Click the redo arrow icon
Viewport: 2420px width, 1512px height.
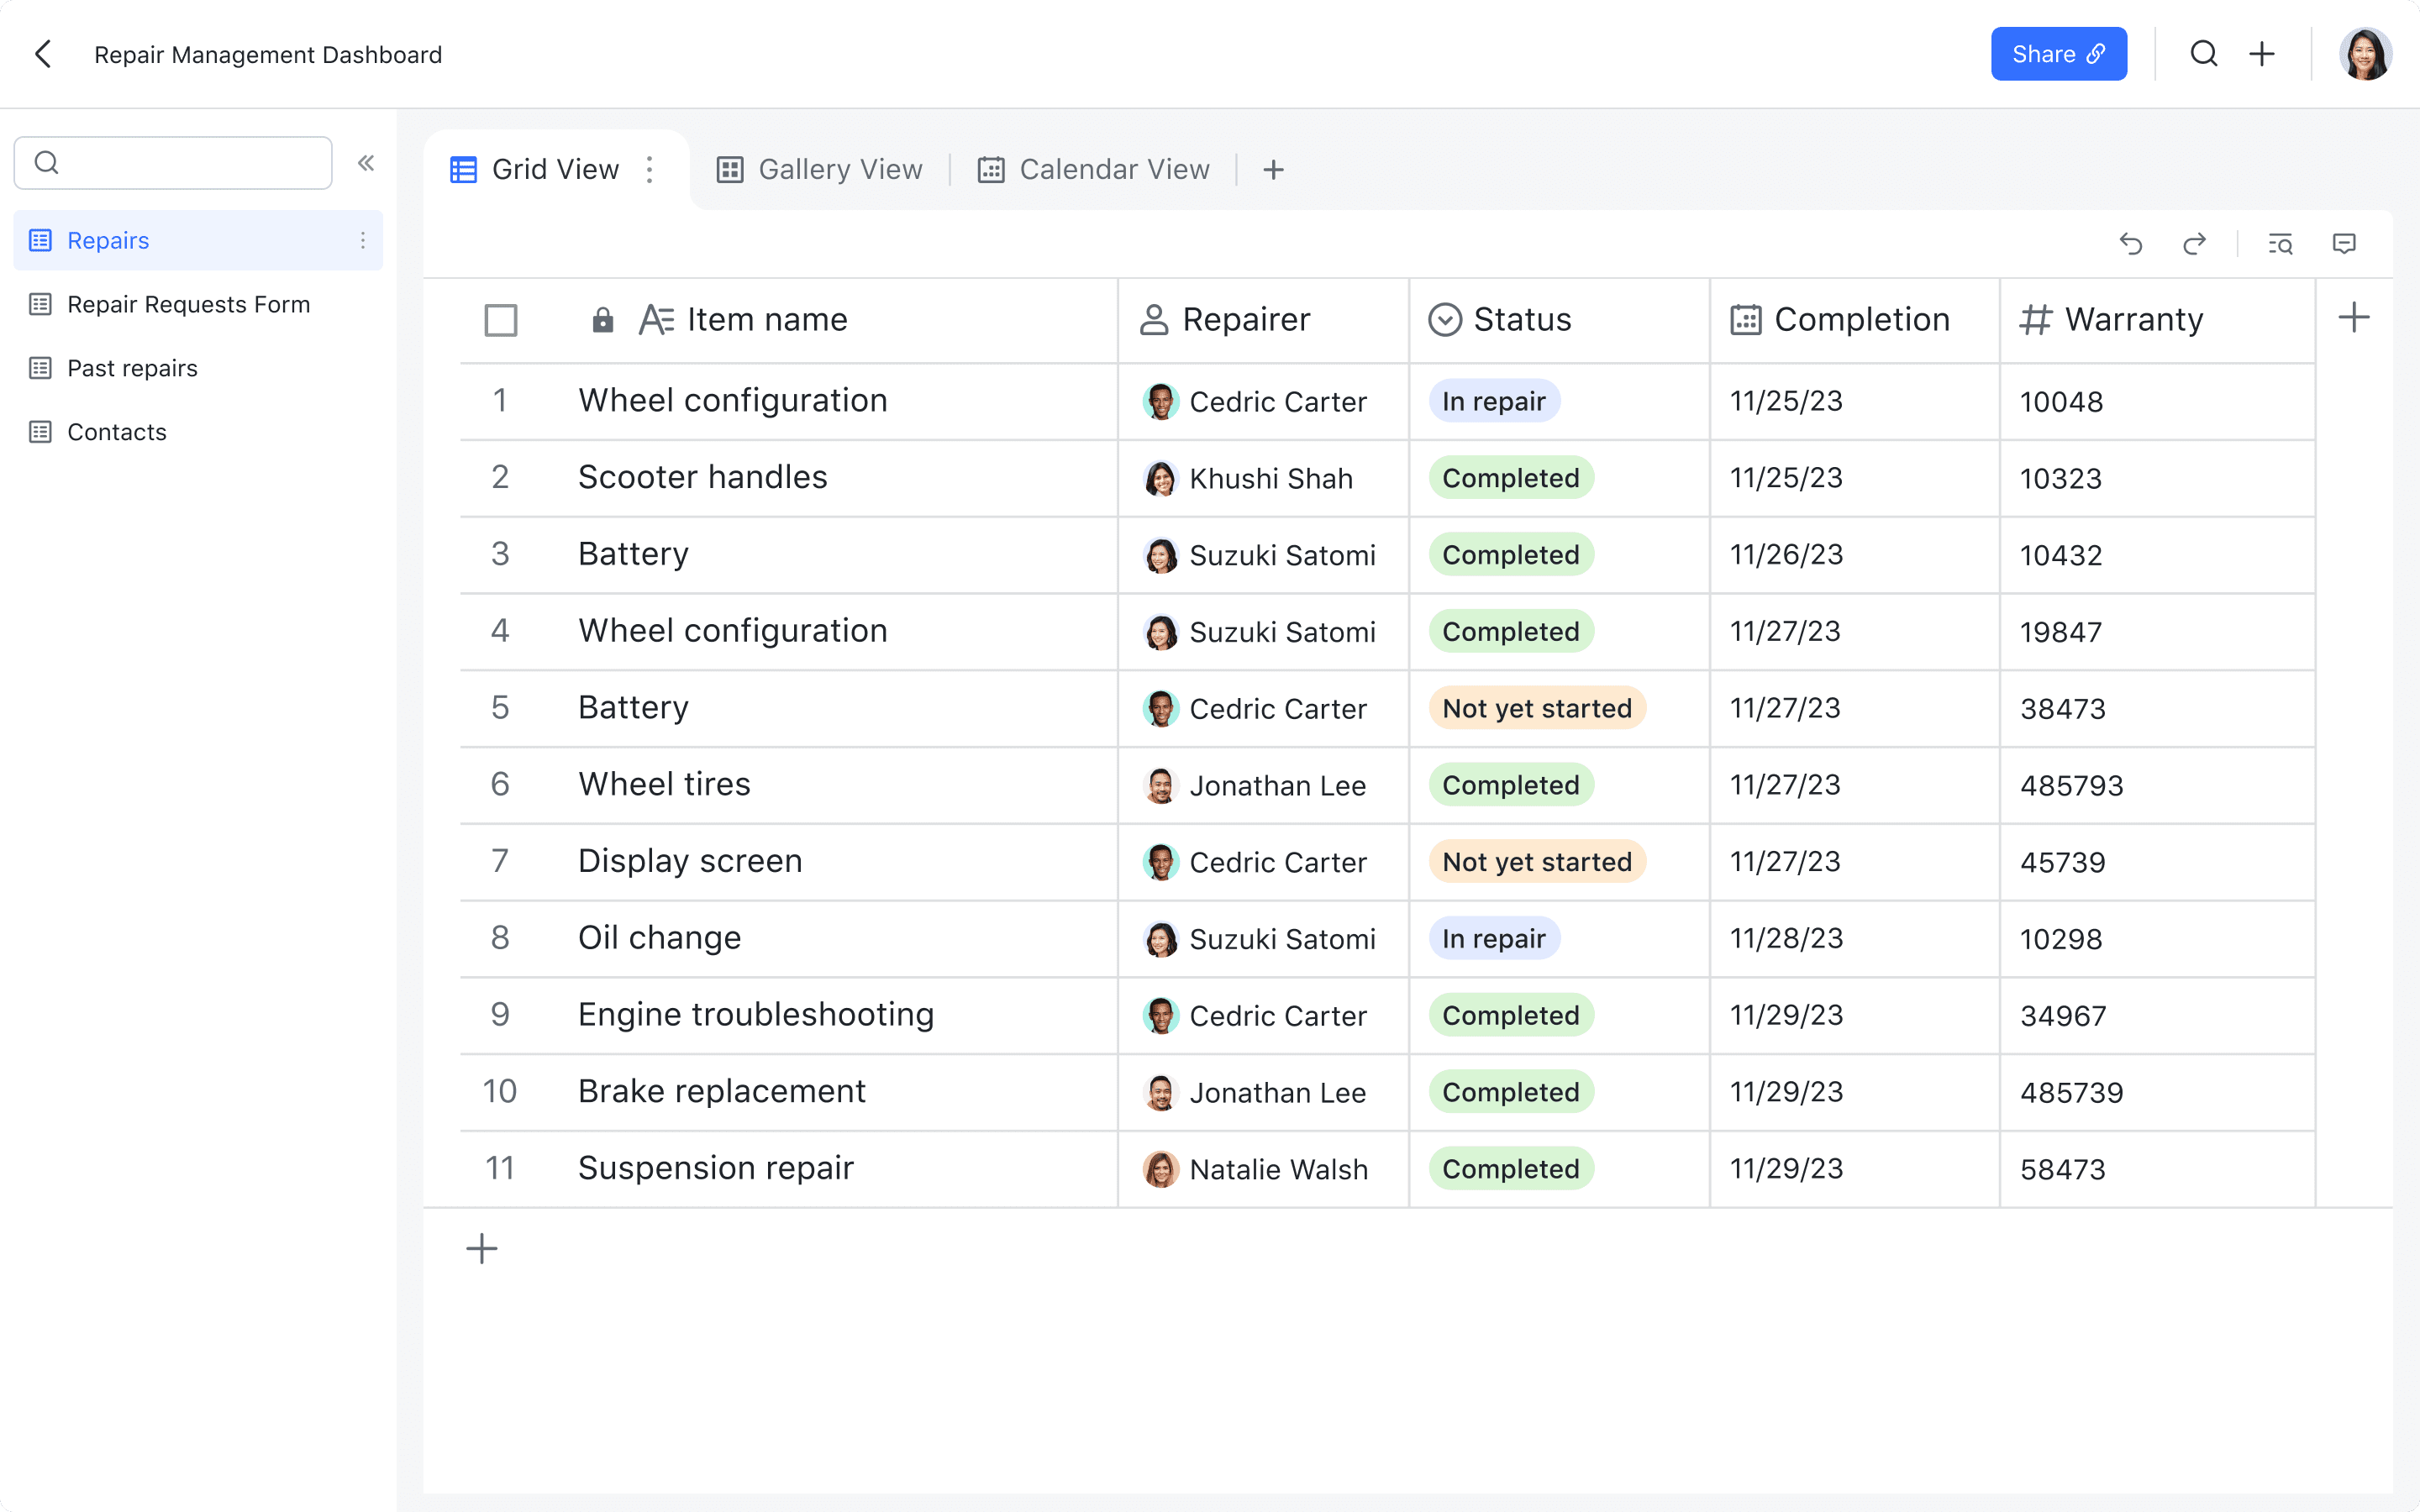2194,244
